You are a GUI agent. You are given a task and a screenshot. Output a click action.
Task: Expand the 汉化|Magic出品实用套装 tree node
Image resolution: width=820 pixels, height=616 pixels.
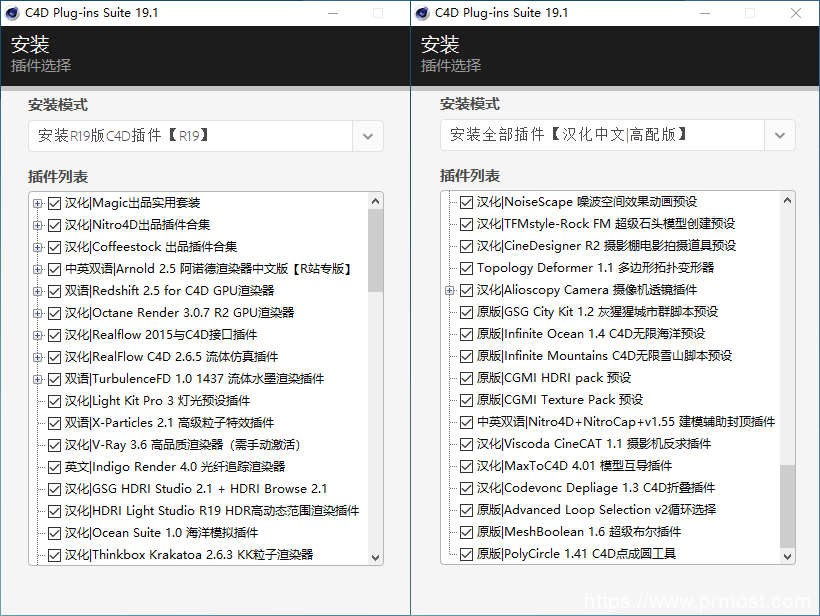click(x=38, y=203)
